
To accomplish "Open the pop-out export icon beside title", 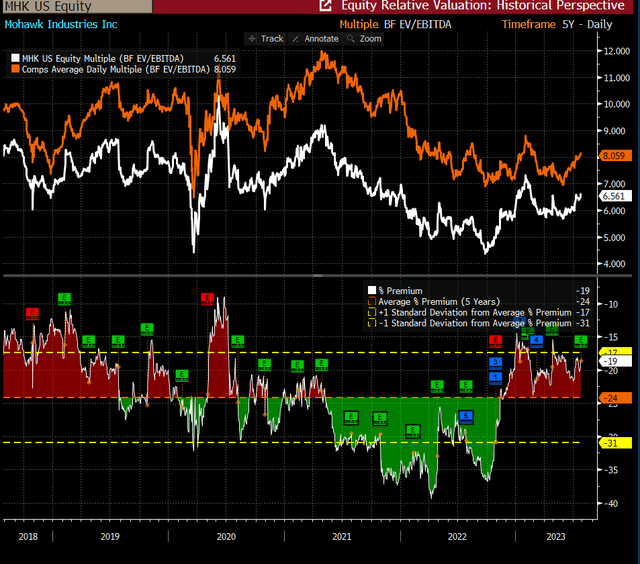I will (x=325, y=5).
